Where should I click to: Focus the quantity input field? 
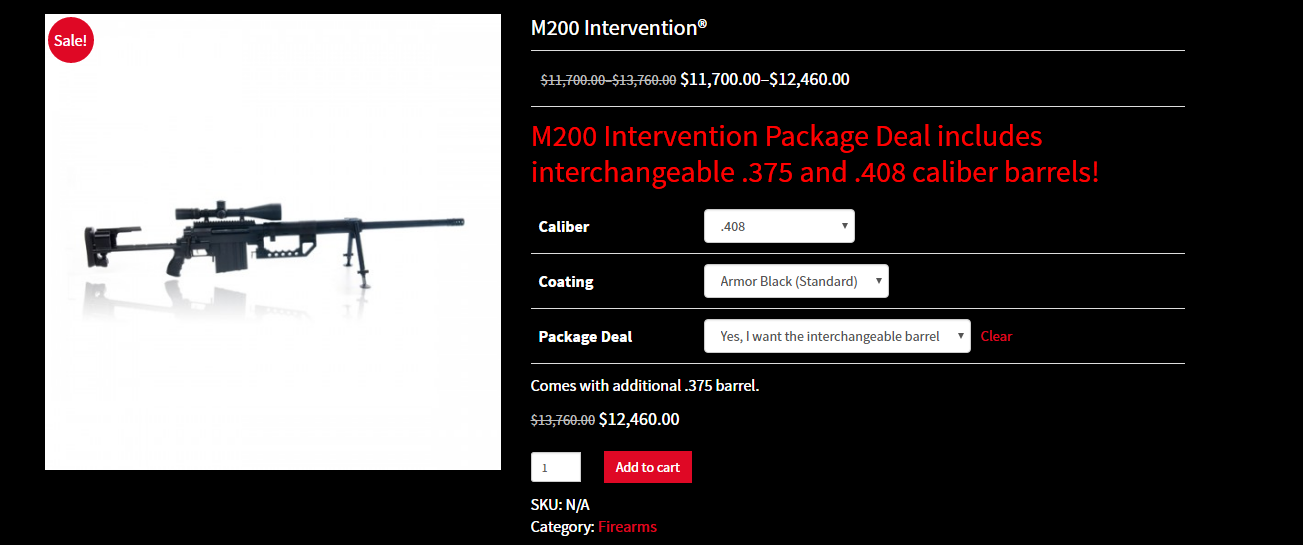tap(556, 467)
